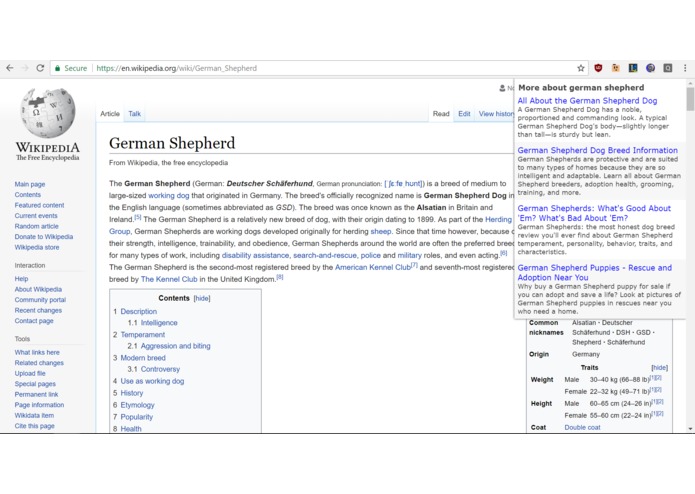
Task: Jump to Intelligence subsection in contents
Action: [x=159, y=323]
